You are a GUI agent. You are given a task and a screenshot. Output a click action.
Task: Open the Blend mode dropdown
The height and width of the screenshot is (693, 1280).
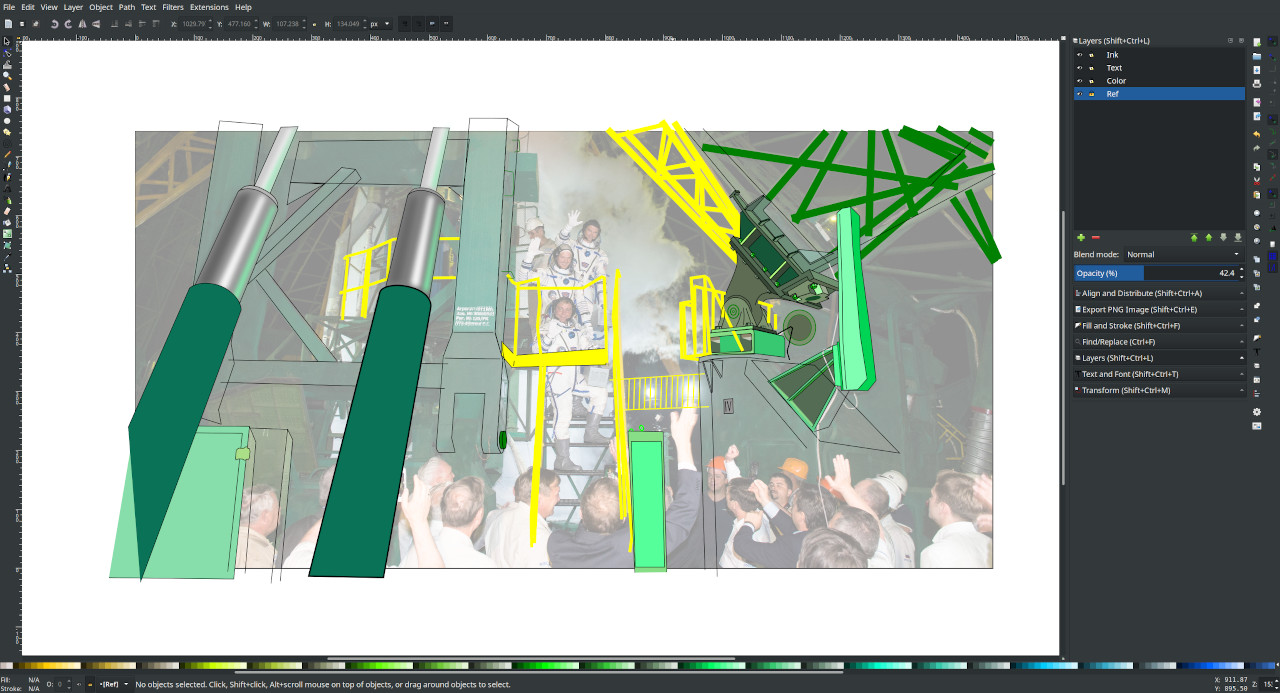pyautogui.click(x=1184, y=255)
